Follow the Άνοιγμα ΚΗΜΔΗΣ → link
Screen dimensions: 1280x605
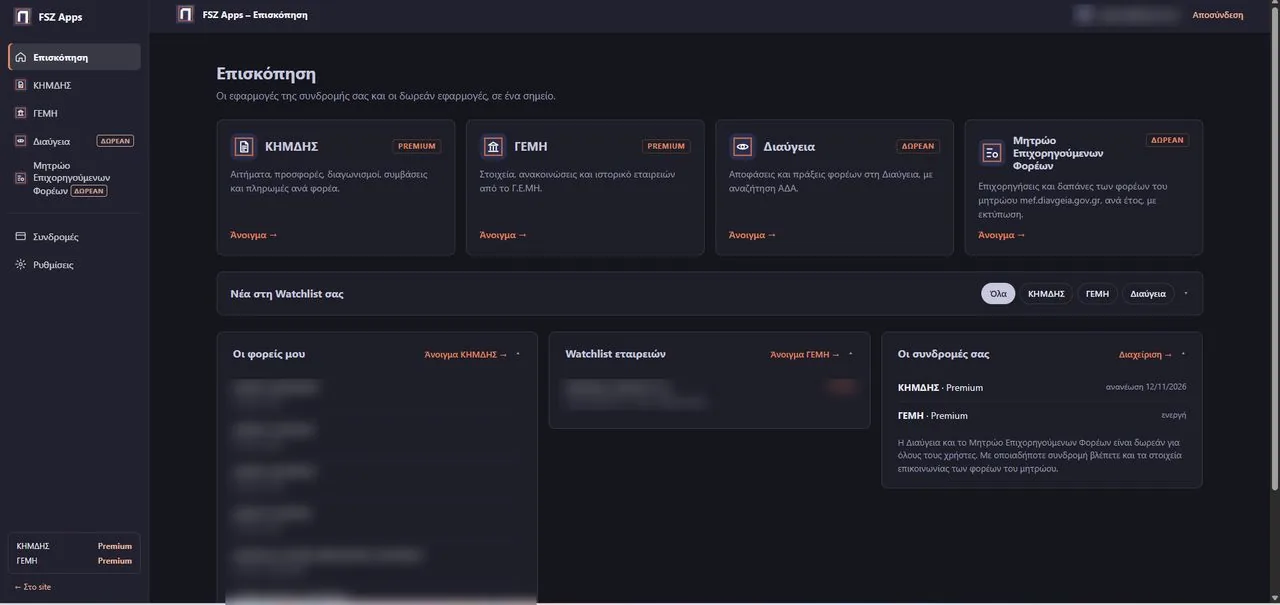point(466,354)
